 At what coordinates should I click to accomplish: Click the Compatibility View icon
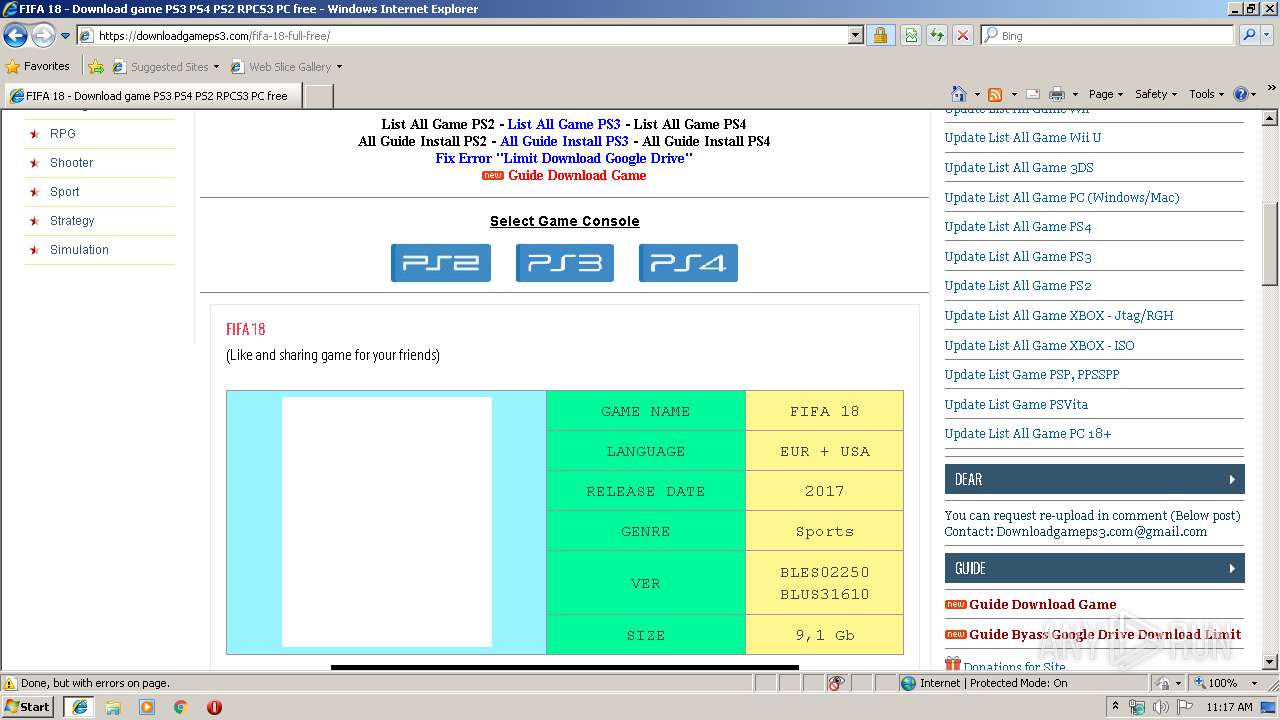(x=911, y=35)
